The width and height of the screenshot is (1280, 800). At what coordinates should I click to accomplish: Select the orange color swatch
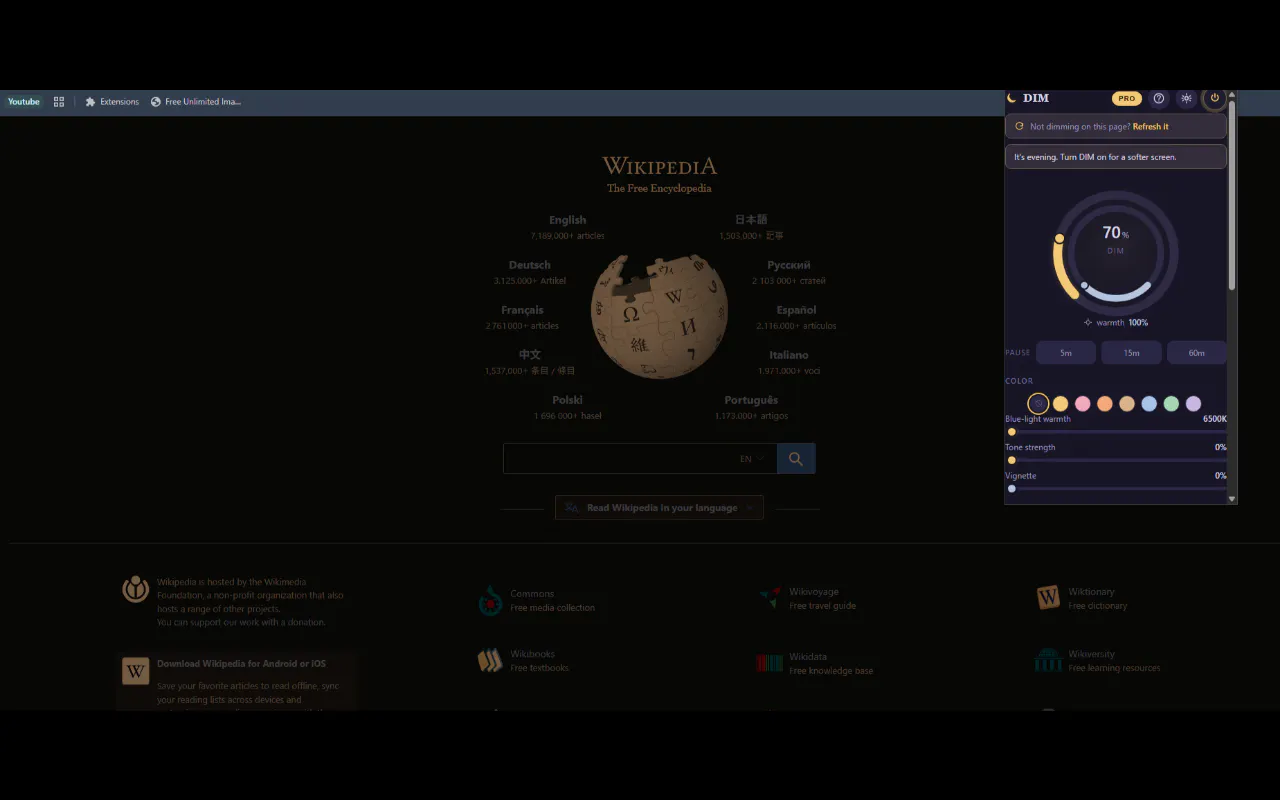pos(1105,404)
